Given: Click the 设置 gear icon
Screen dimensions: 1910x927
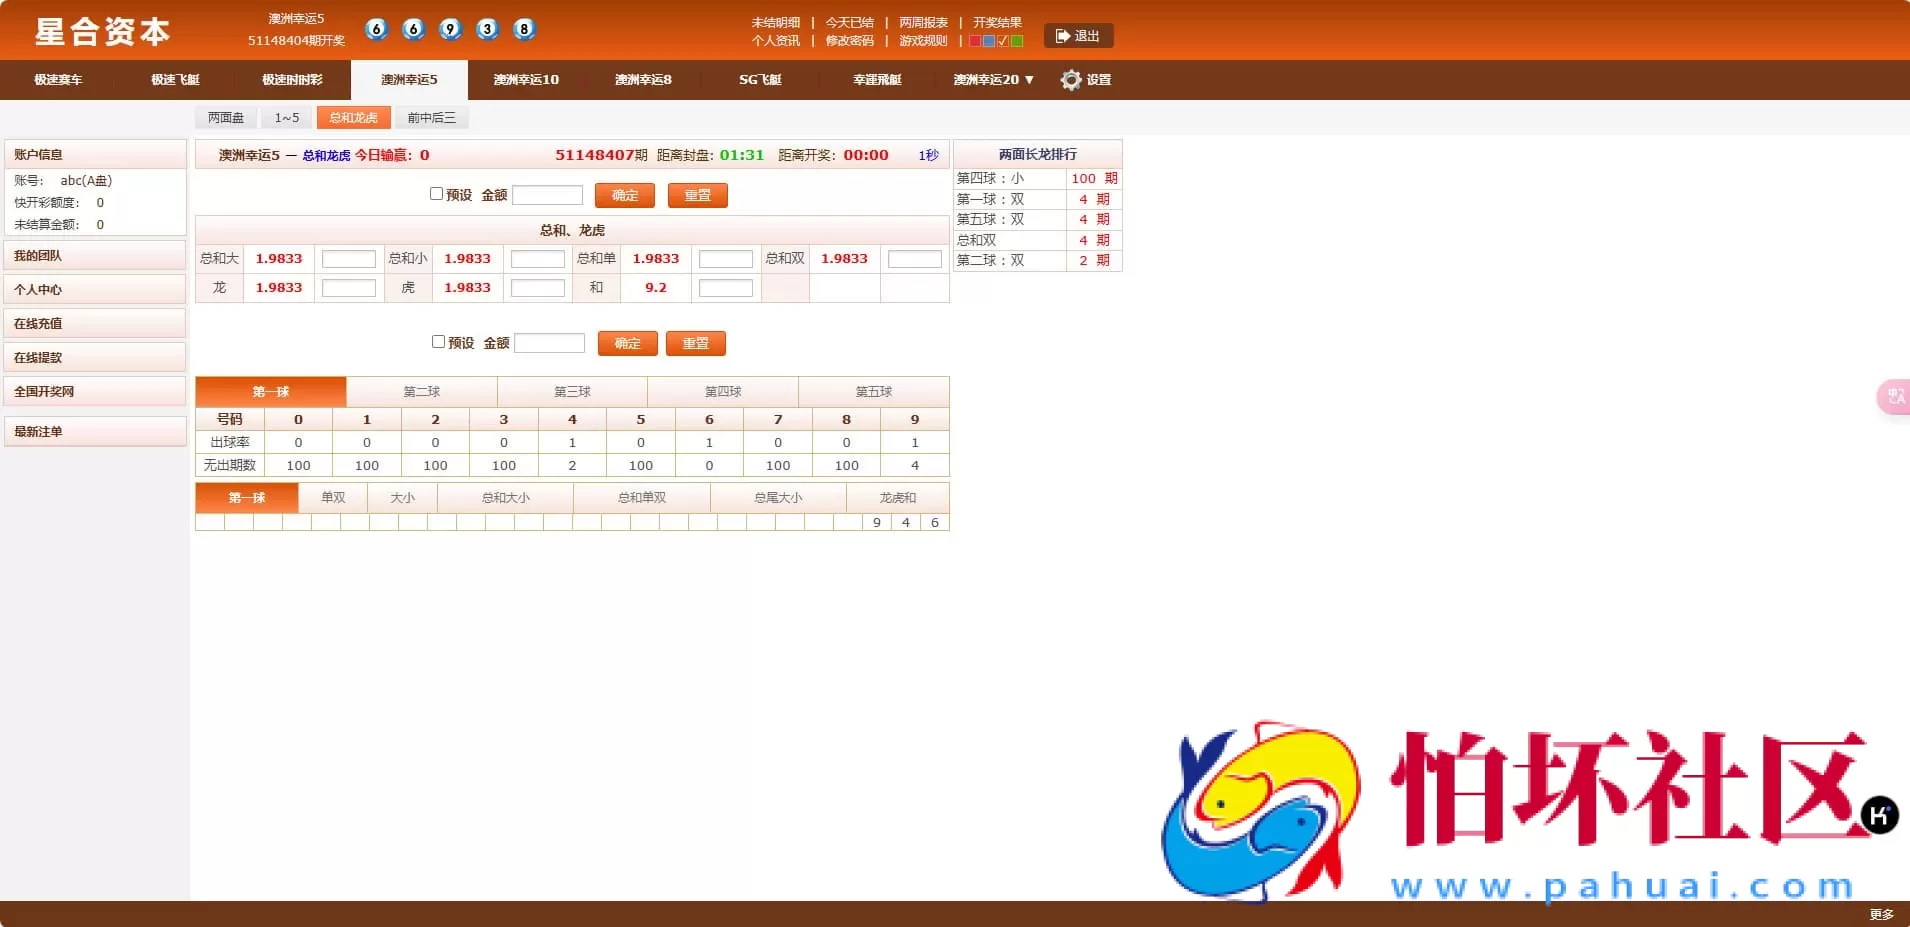Looking at the screenshot, I should click(x=1071, y=80).
